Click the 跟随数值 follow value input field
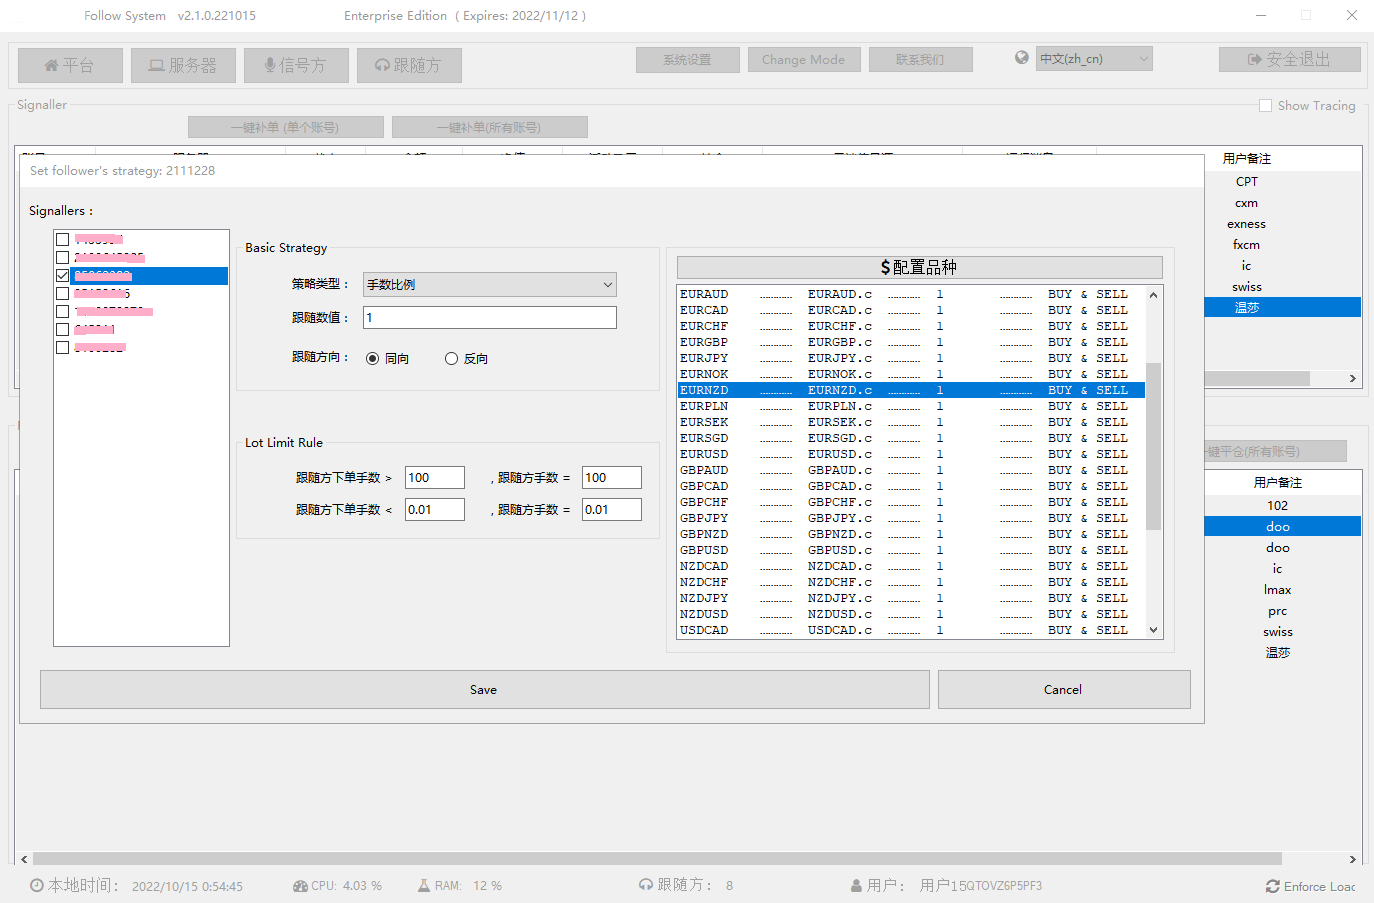This screenshot has width=1374, height=903. [x=489, y=318]
